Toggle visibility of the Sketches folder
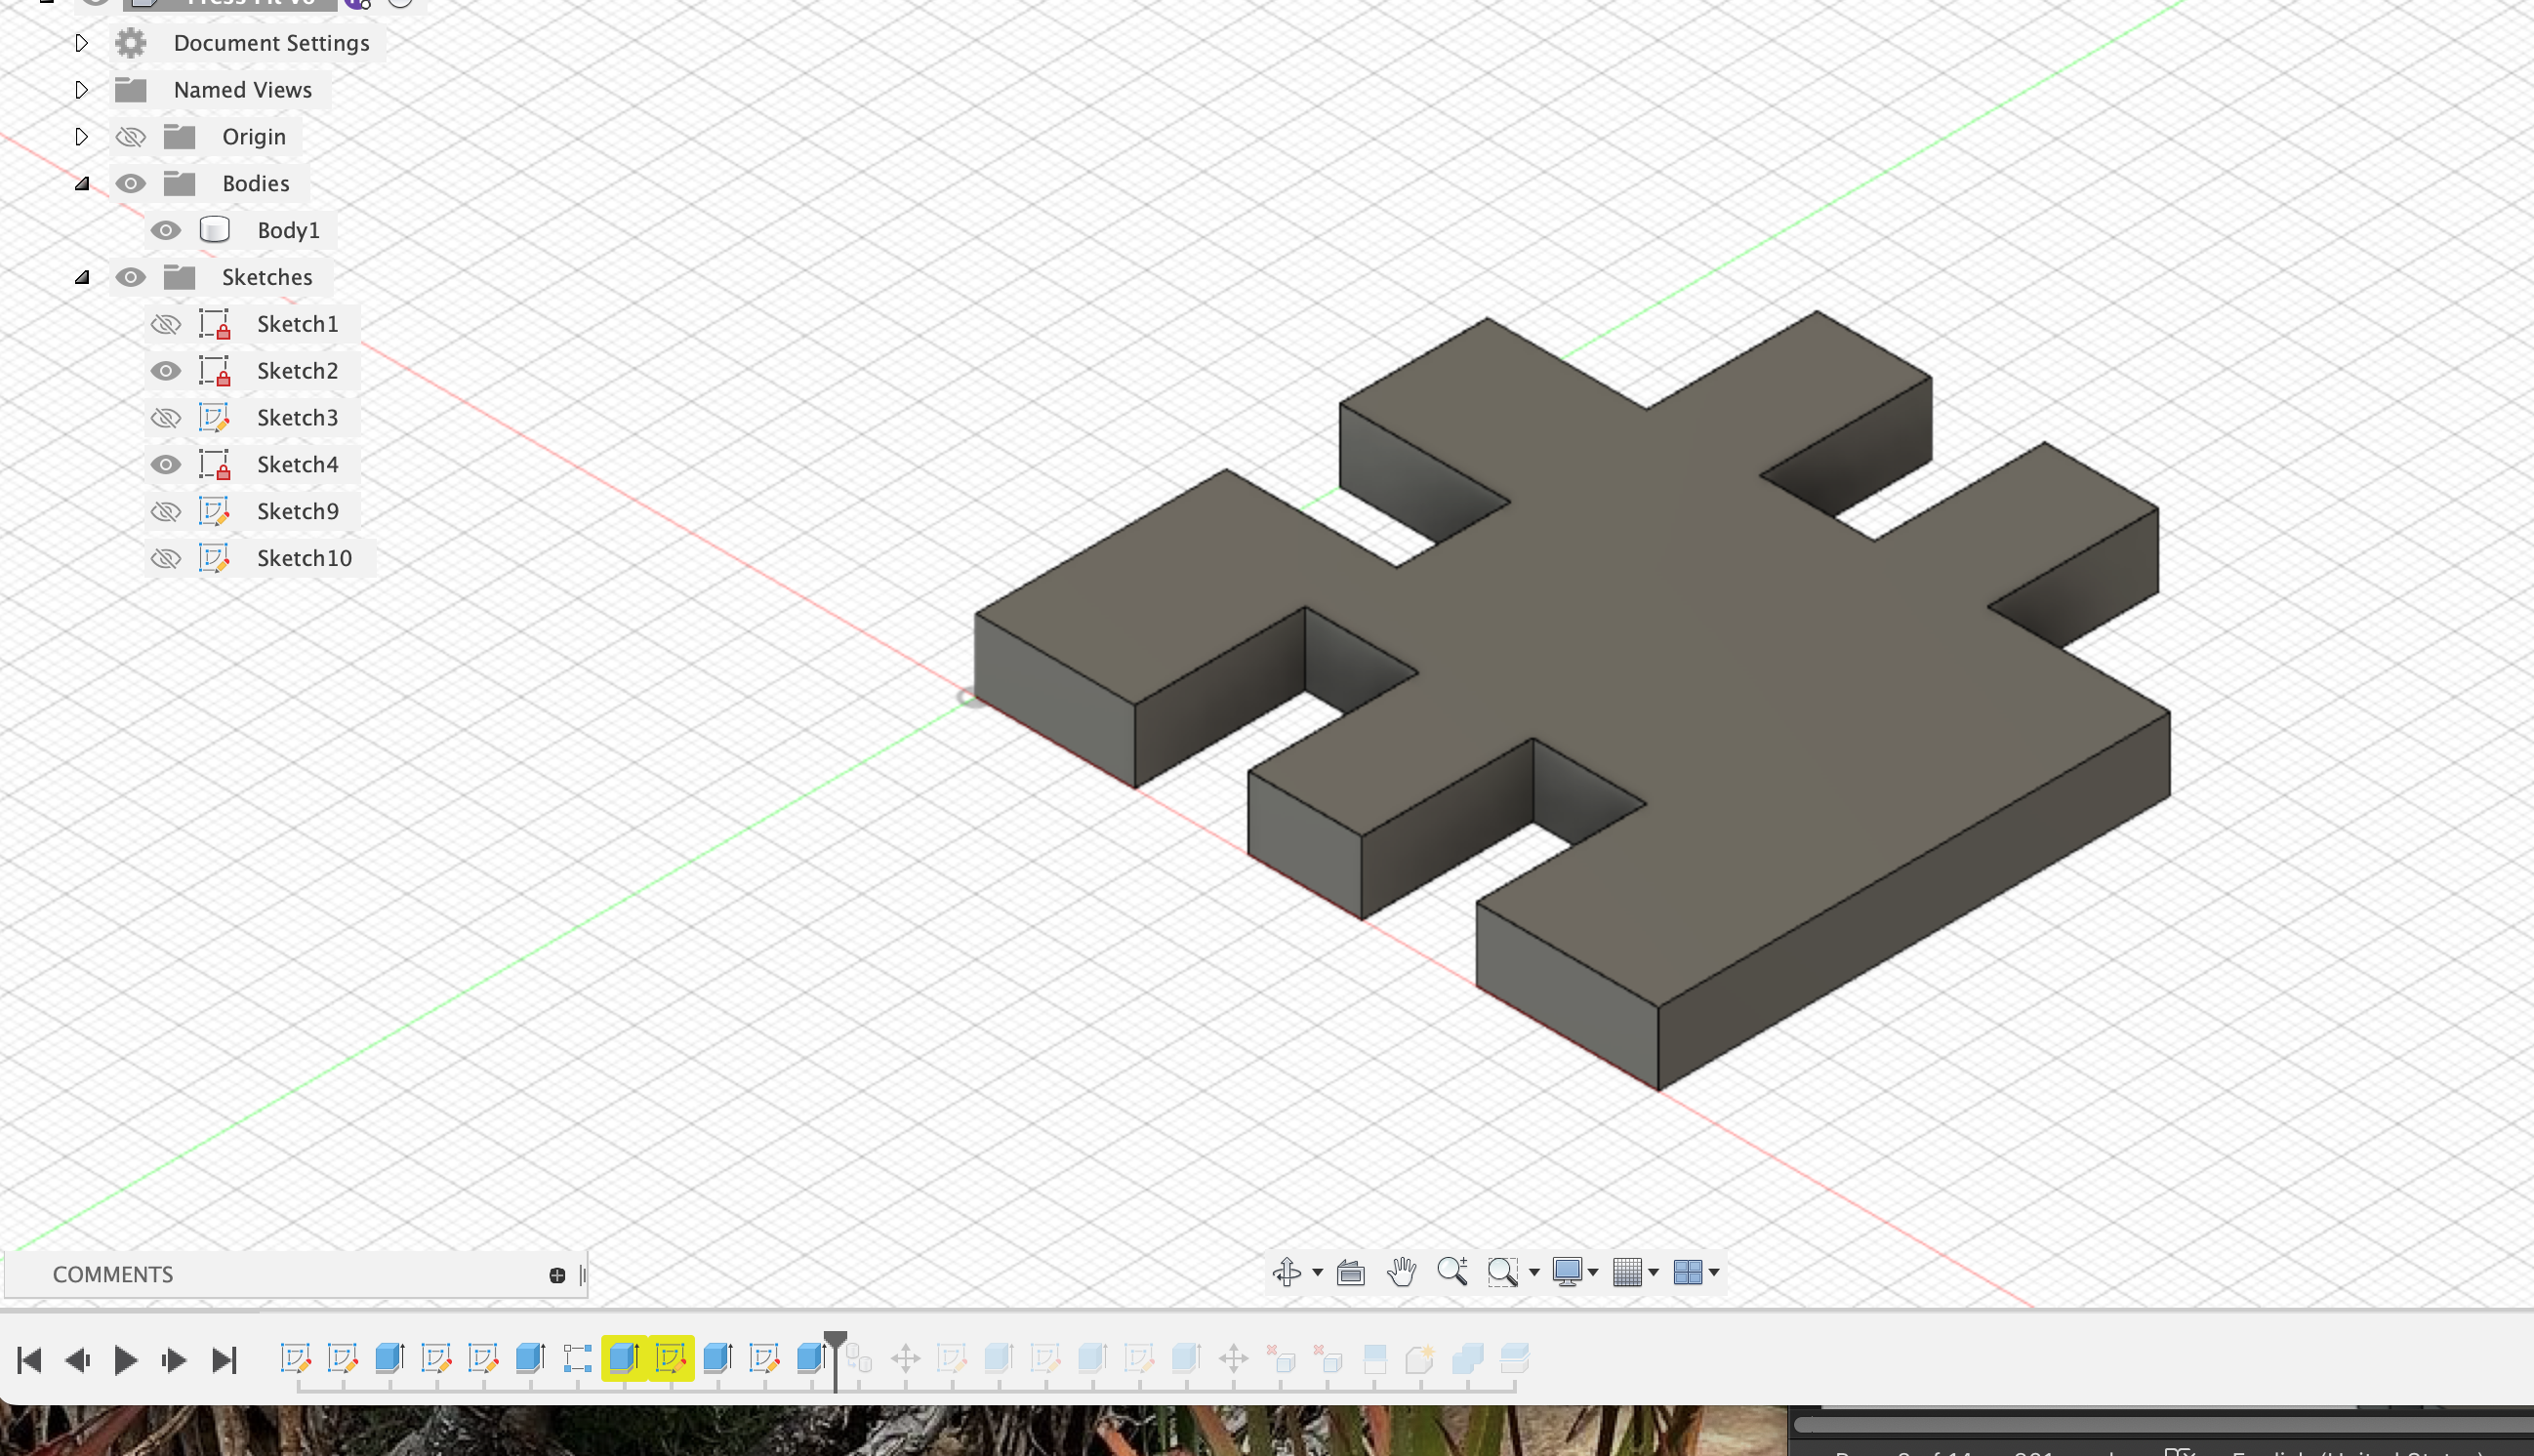This screenshot has height=1456, width=2534. pos(131,277)
